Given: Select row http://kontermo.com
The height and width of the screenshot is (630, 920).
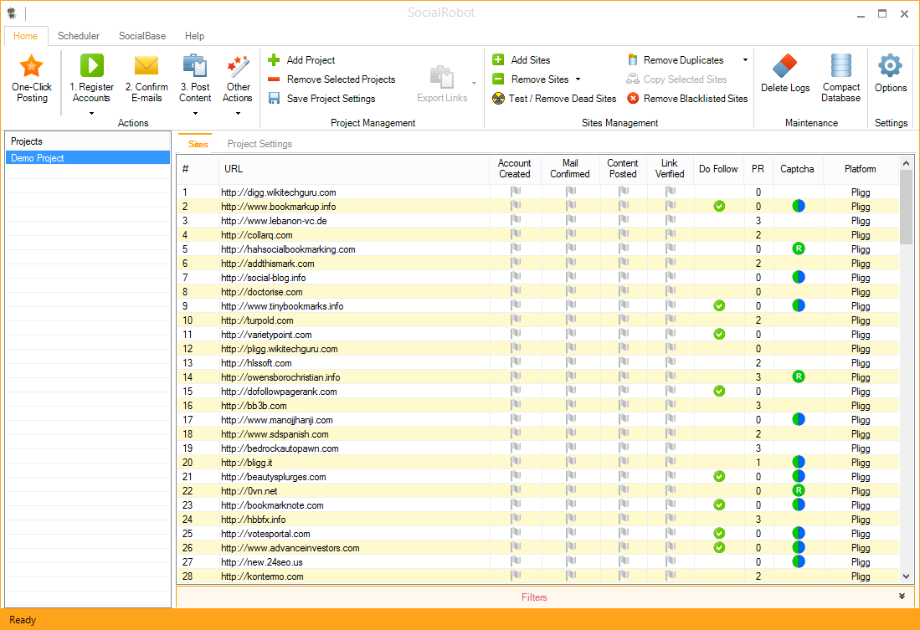Looking at the screenshot, I should (x=537, y=576).
